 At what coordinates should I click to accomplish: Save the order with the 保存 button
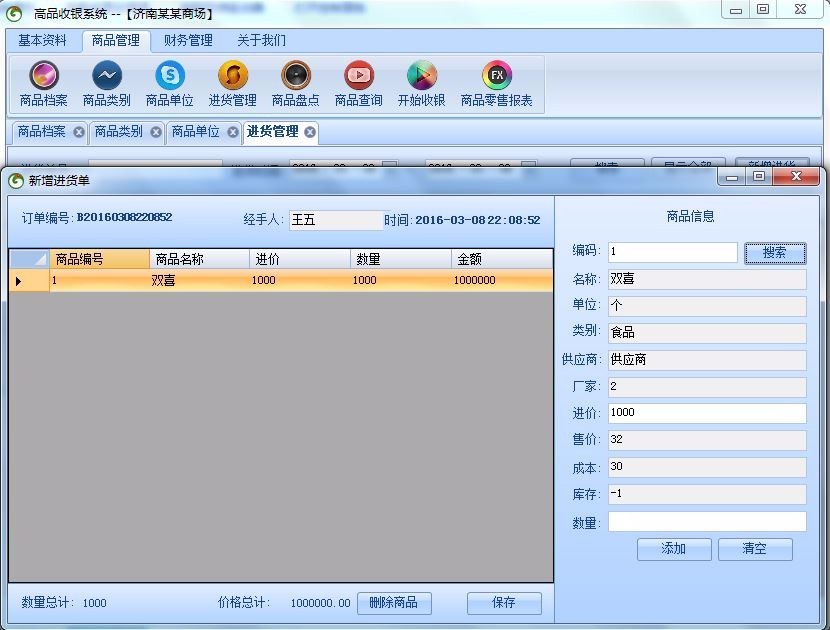tap(504, 603)
